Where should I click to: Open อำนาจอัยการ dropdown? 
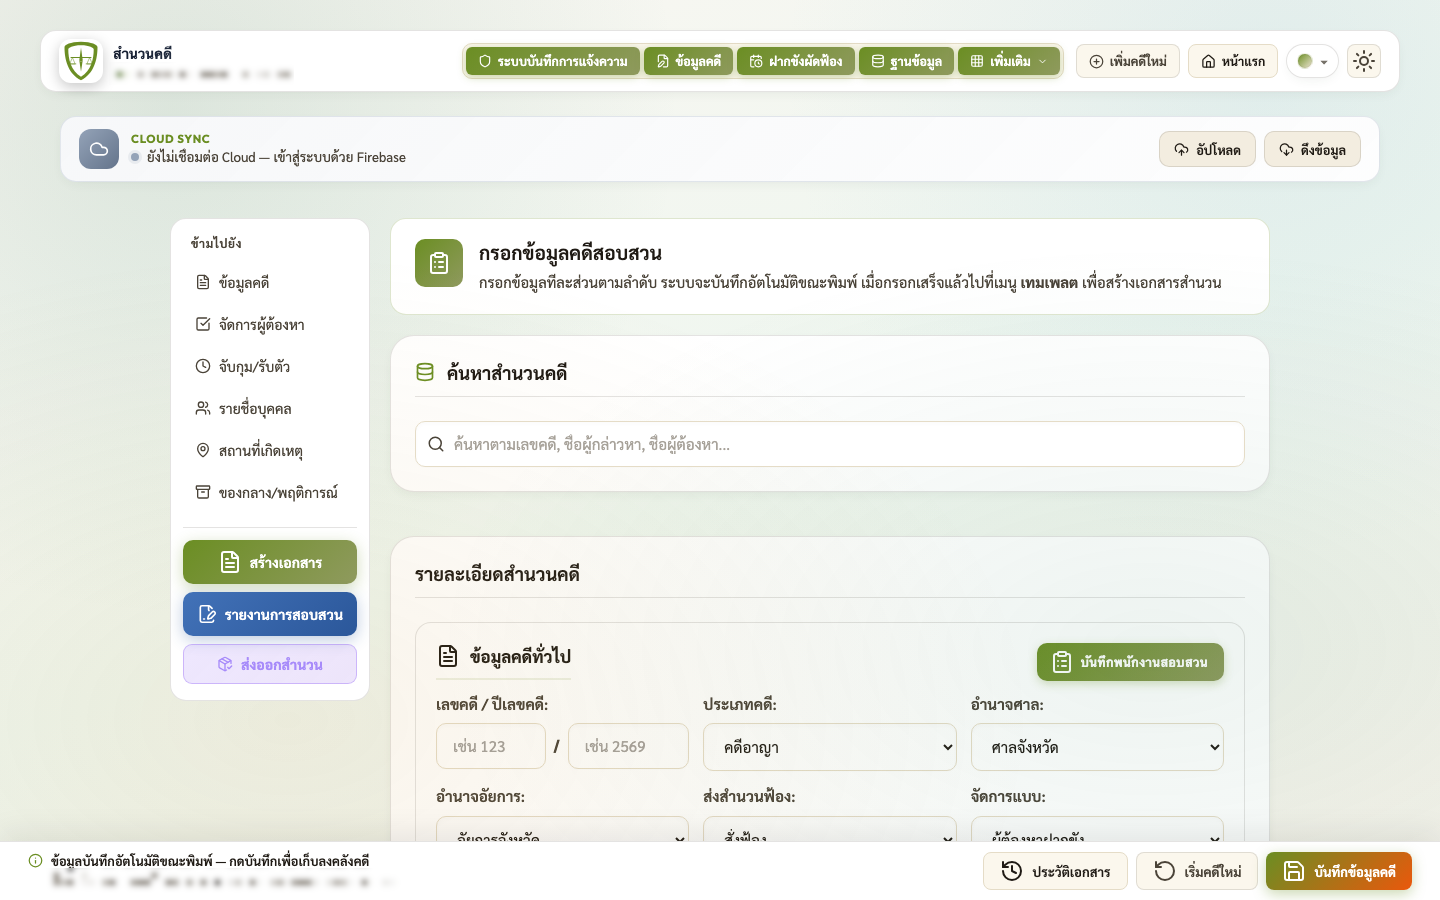562,830
